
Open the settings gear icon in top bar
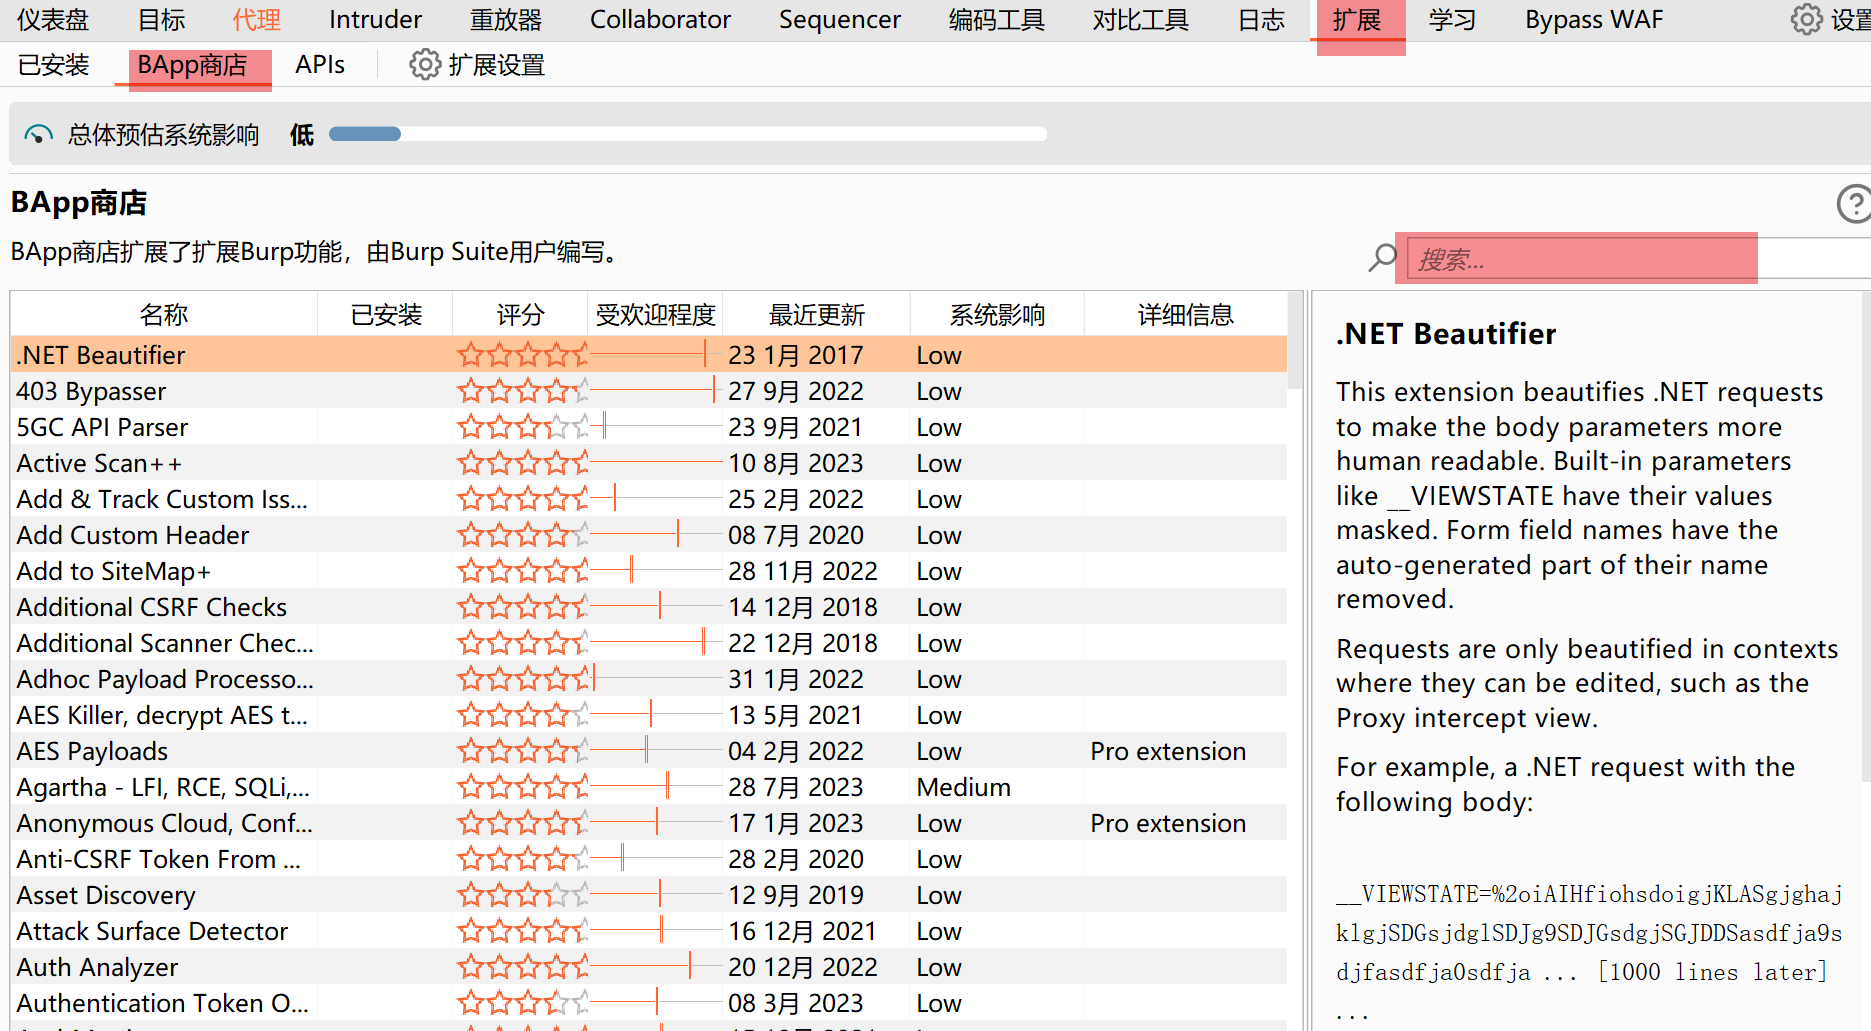tap(1806, 19)
